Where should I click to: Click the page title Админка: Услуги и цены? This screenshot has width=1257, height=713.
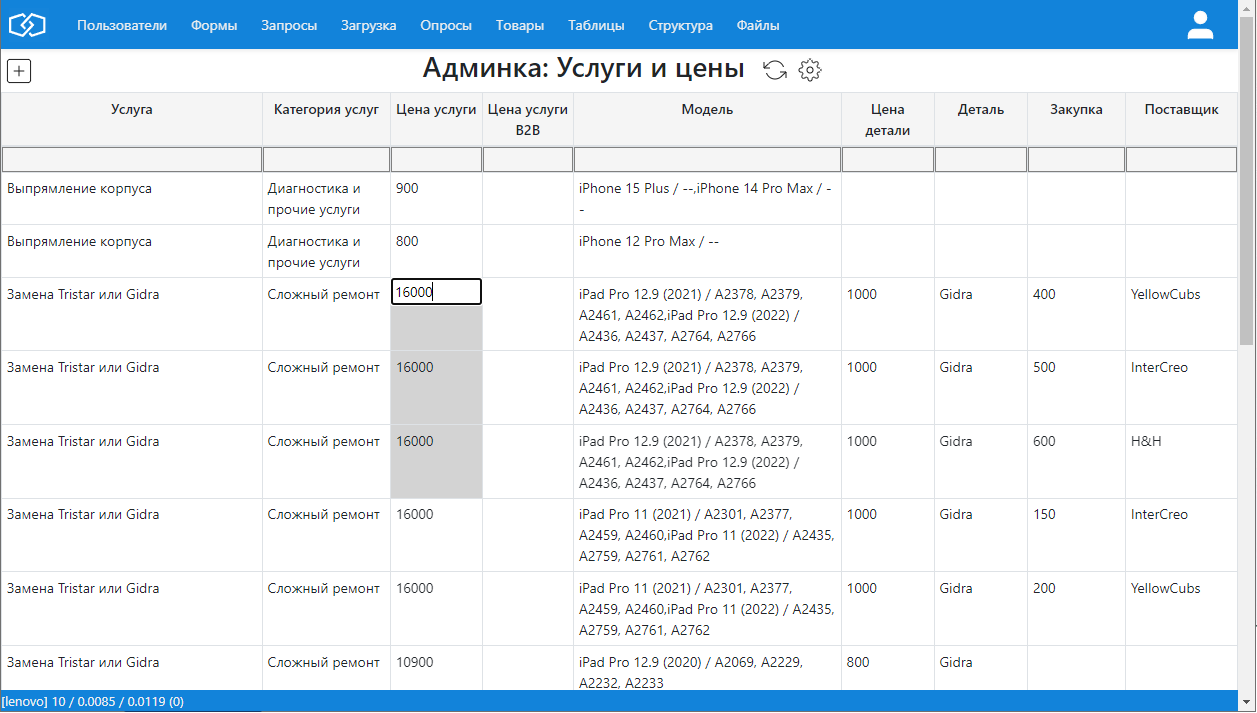pos(583,68)
